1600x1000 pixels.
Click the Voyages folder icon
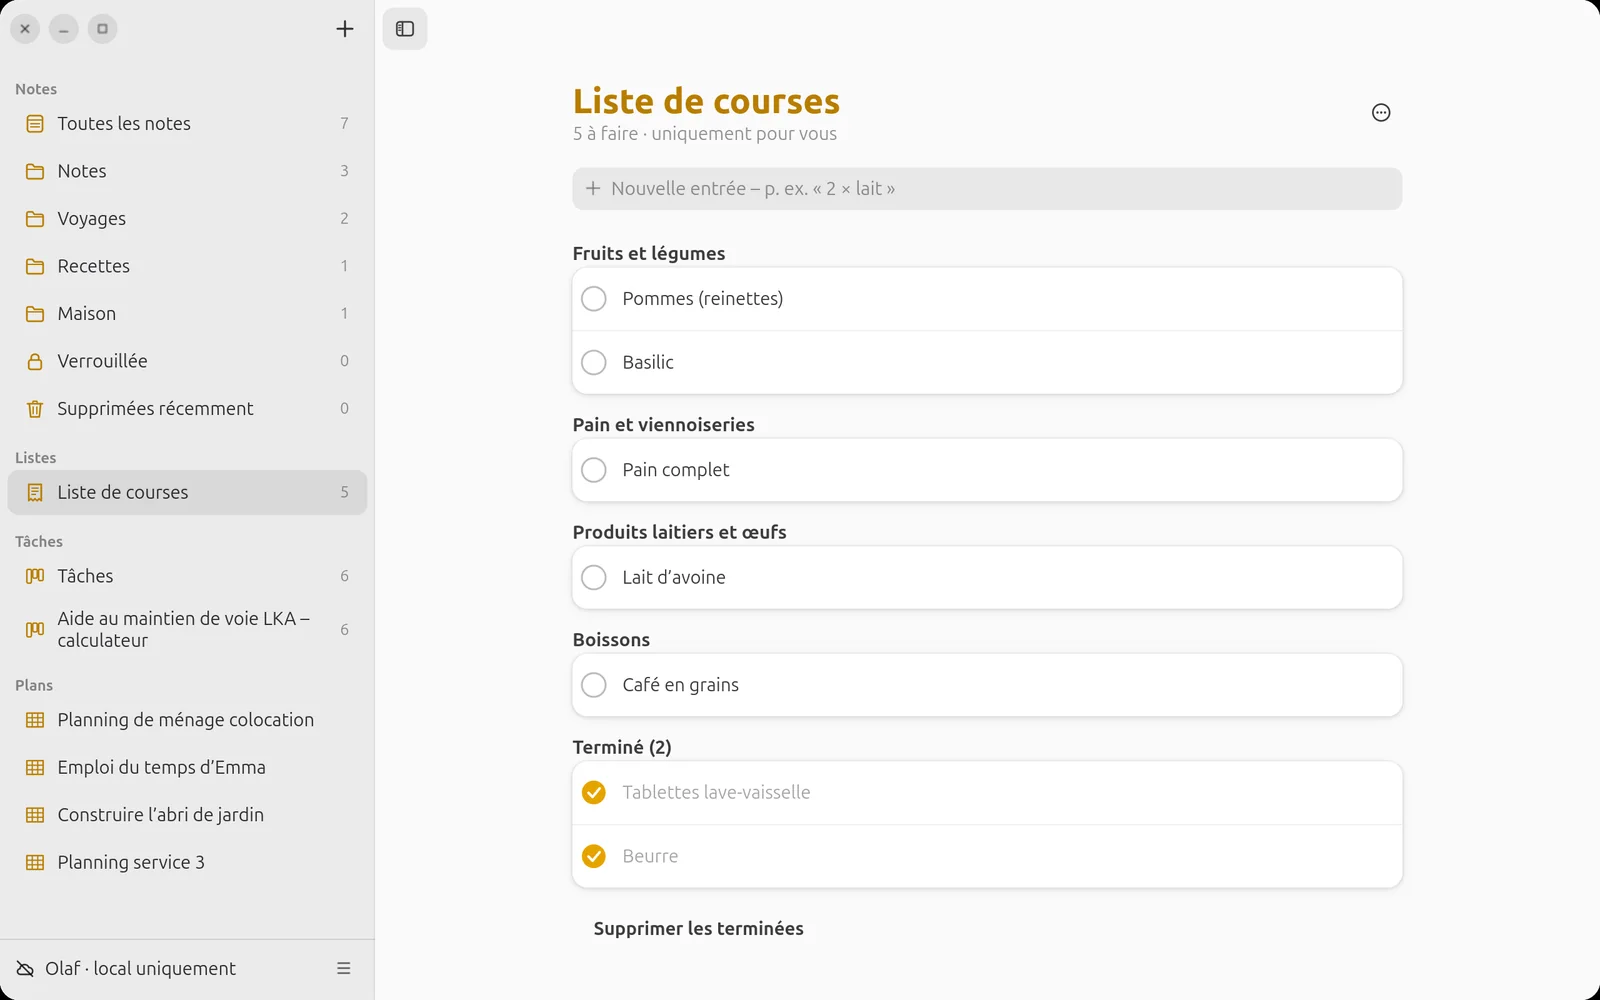point(35,219)
